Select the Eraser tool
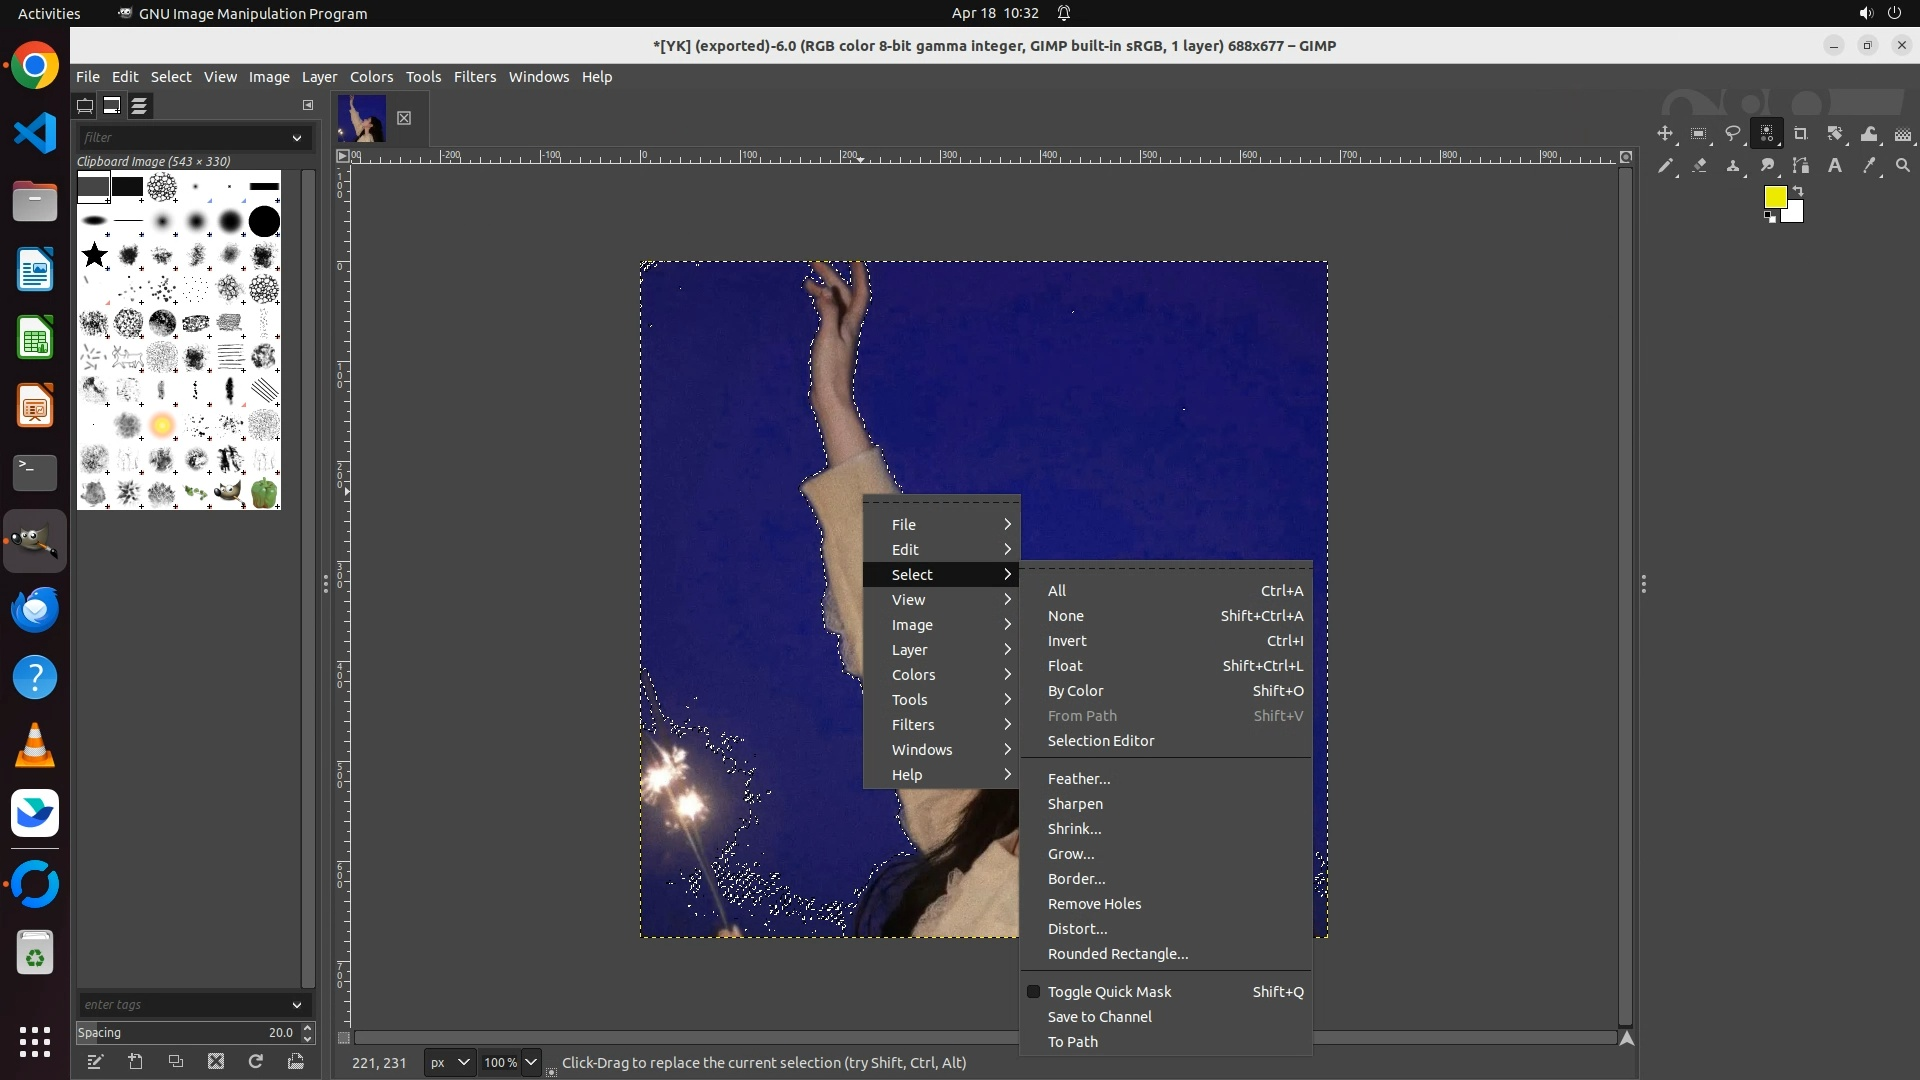The image size is (1920, 1080). point(1699,166)
